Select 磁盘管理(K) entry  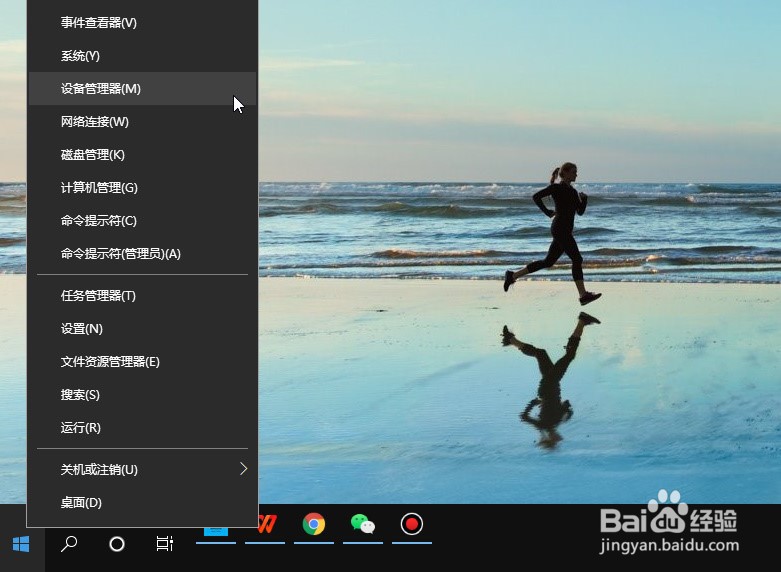[x=142, y=154]
